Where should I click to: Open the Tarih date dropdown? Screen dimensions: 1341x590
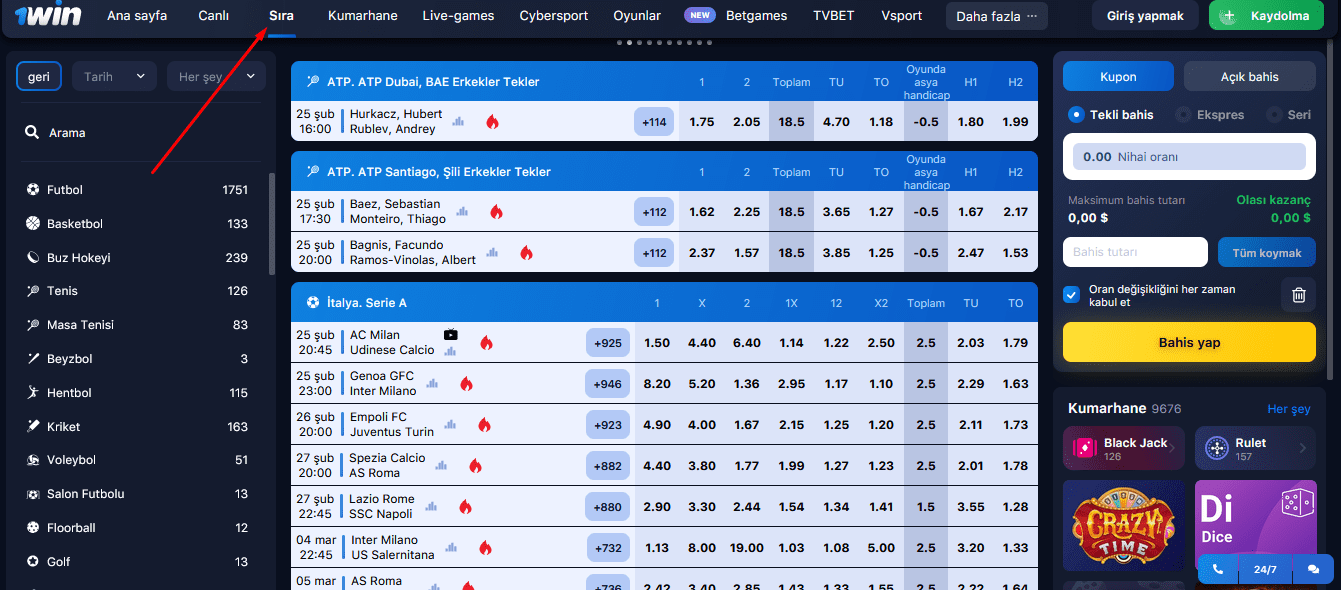[x=114, y=76]
